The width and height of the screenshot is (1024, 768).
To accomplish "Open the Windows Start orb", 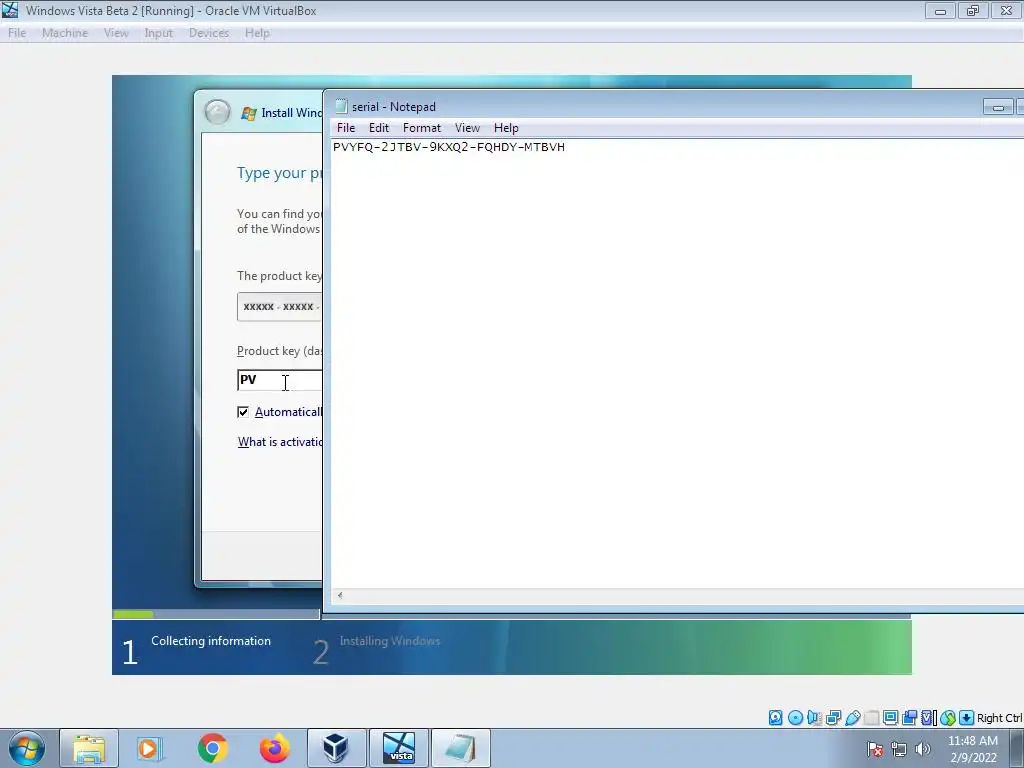I will [x=27, y=748].
